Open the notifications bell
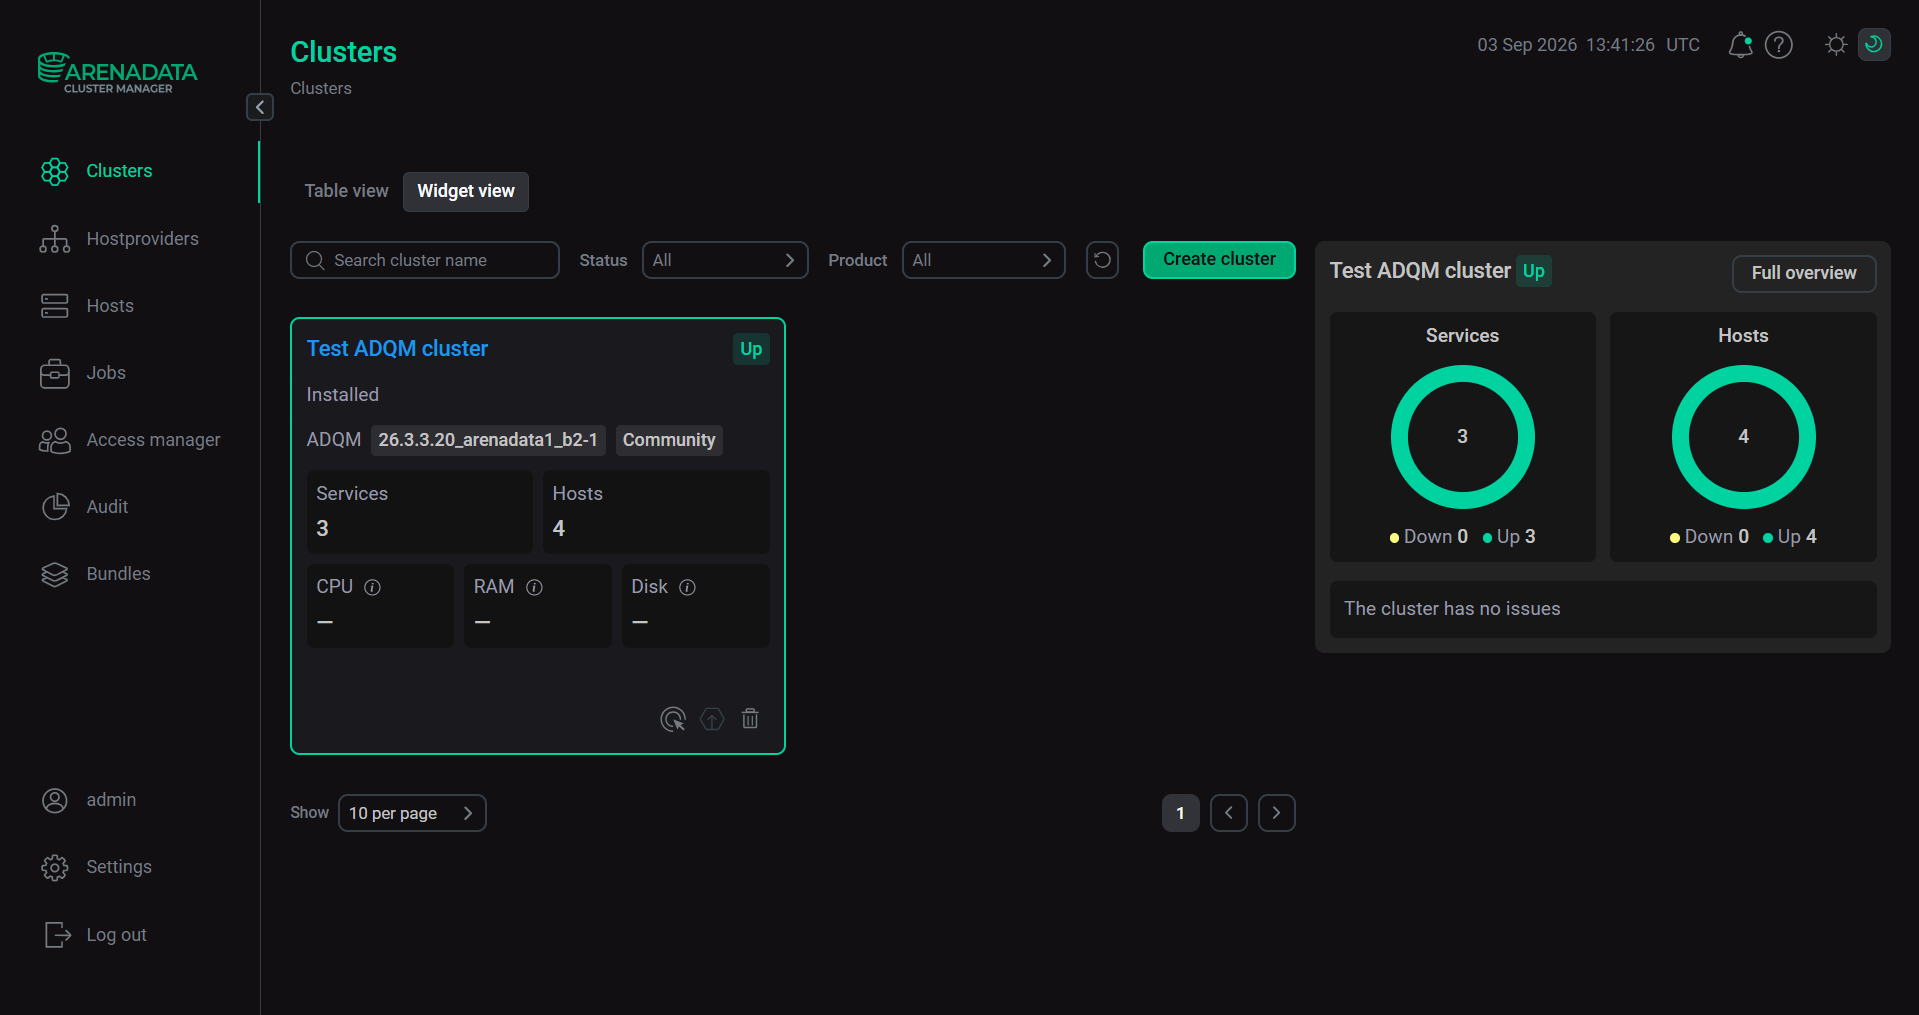Image resolution: width=1919 pixels, height=1015 pixels. (x=1740, y=45)
